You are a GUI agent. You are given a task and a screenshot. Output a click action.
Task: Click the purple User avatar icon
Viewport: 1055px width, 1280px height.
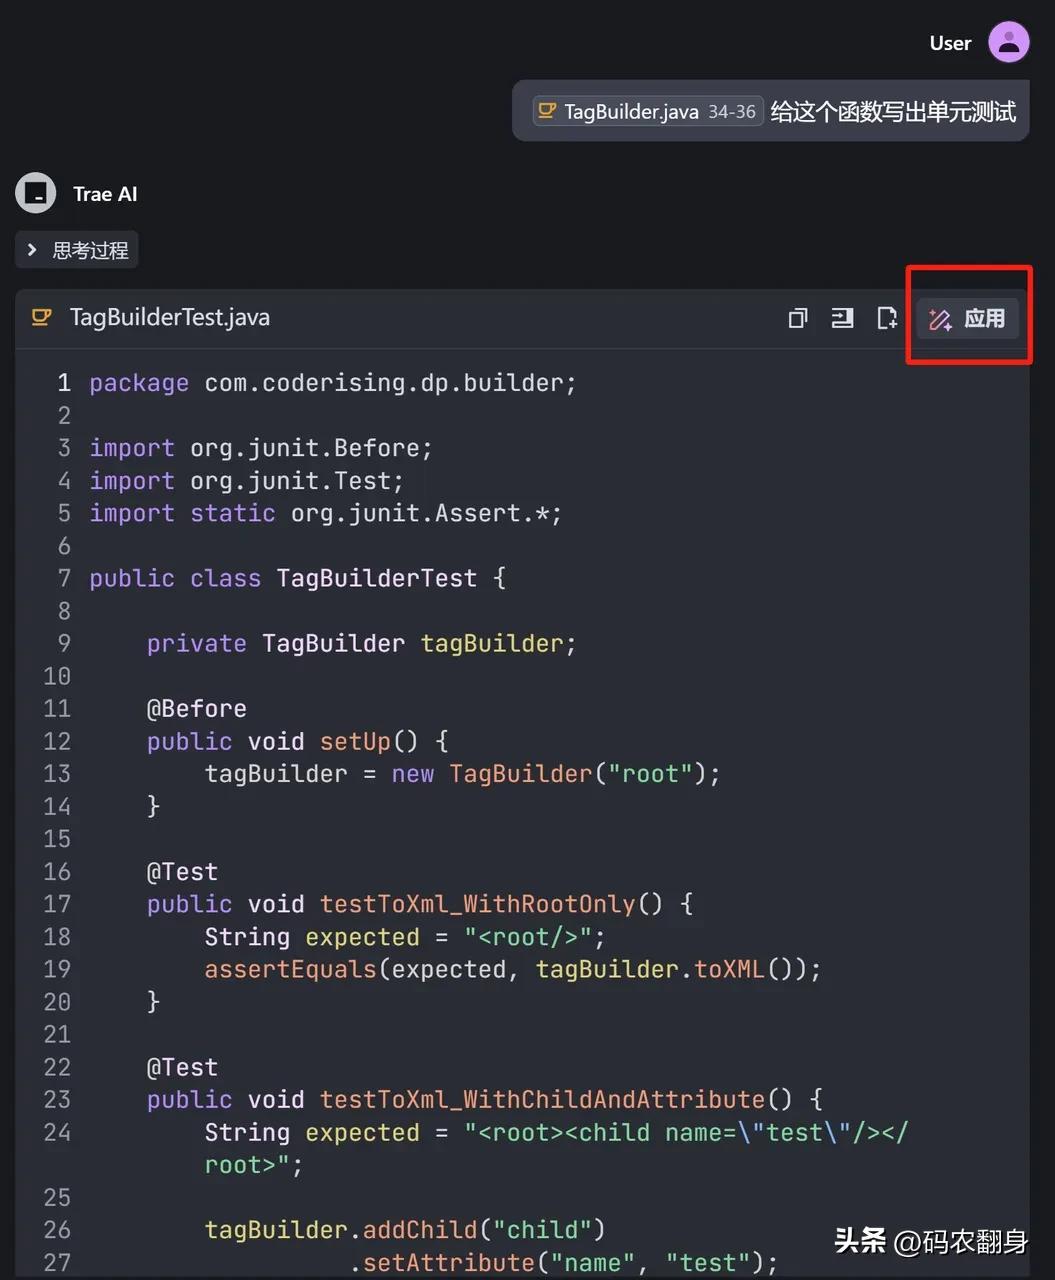coord(1008,43)
